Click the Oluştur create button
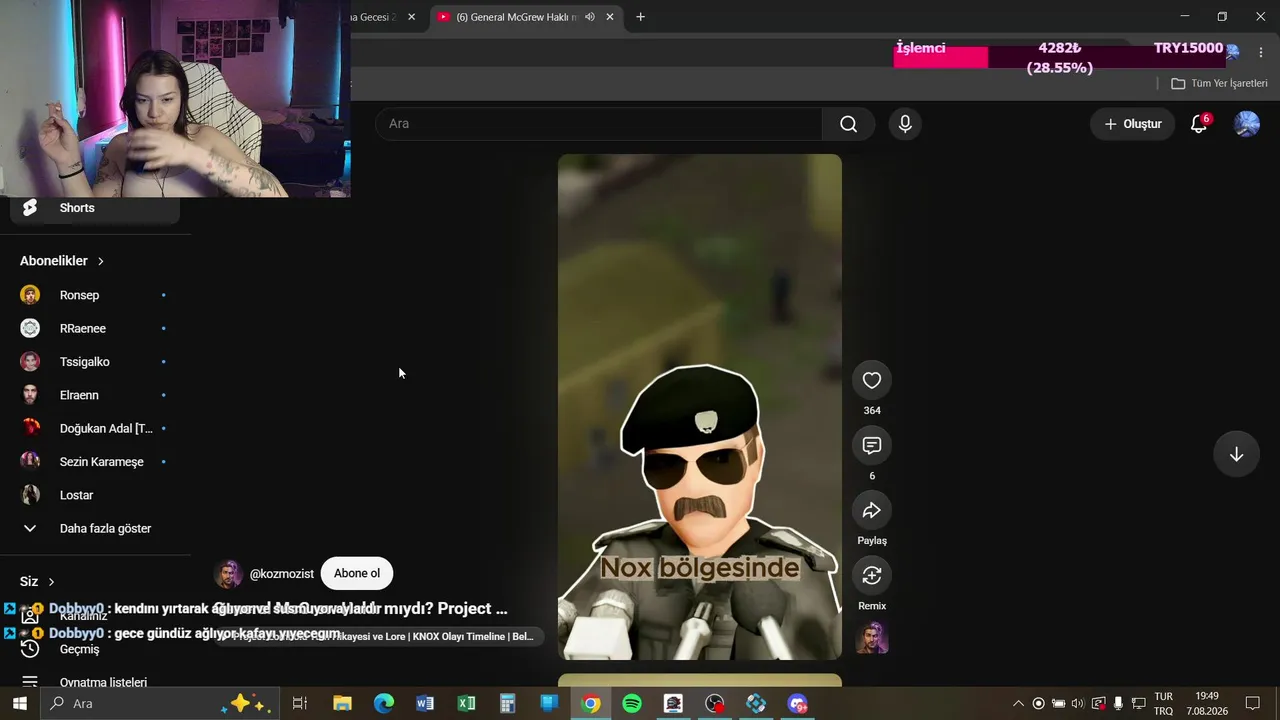 tap(1132, 124)
